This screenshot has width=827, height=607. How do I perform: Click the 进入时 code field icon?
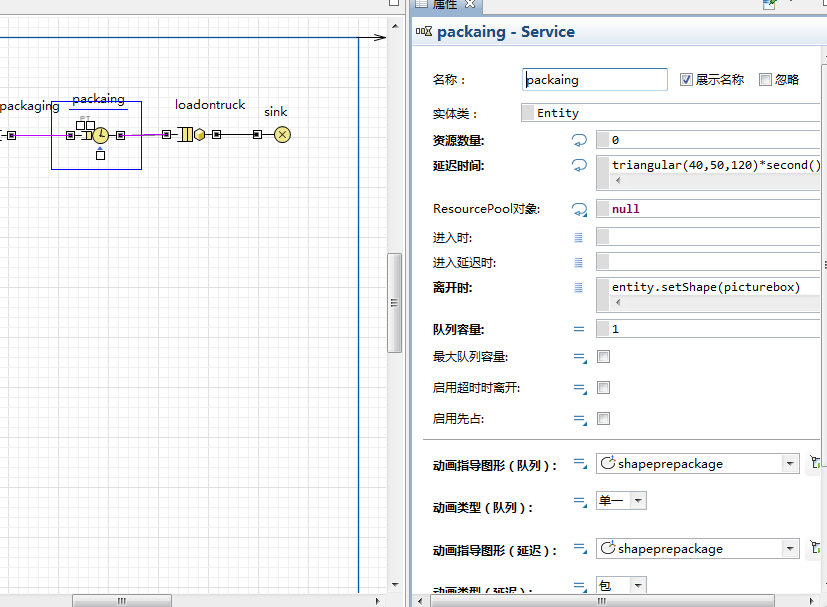(x=579, y=238)
